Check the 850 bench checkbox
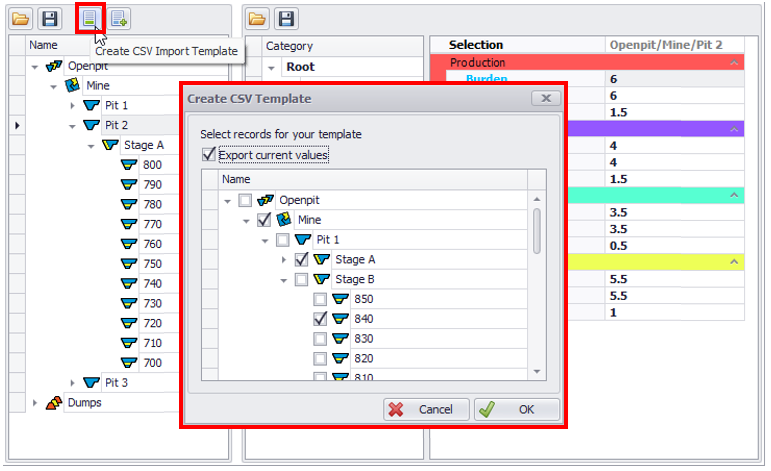This screenshot has height=471, width=771. click(320, 299)
